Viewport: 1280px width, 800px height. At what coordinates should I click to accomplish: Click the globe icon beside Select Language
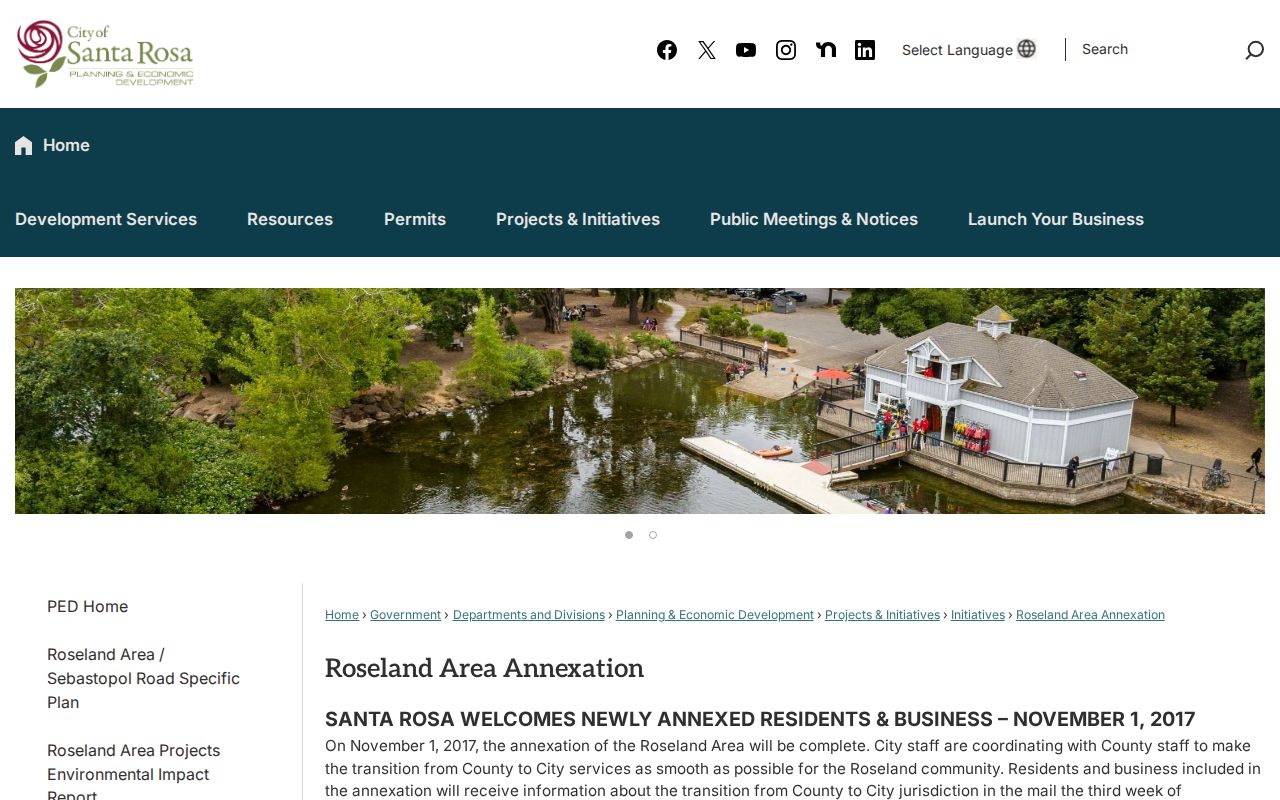point(1026,49)
